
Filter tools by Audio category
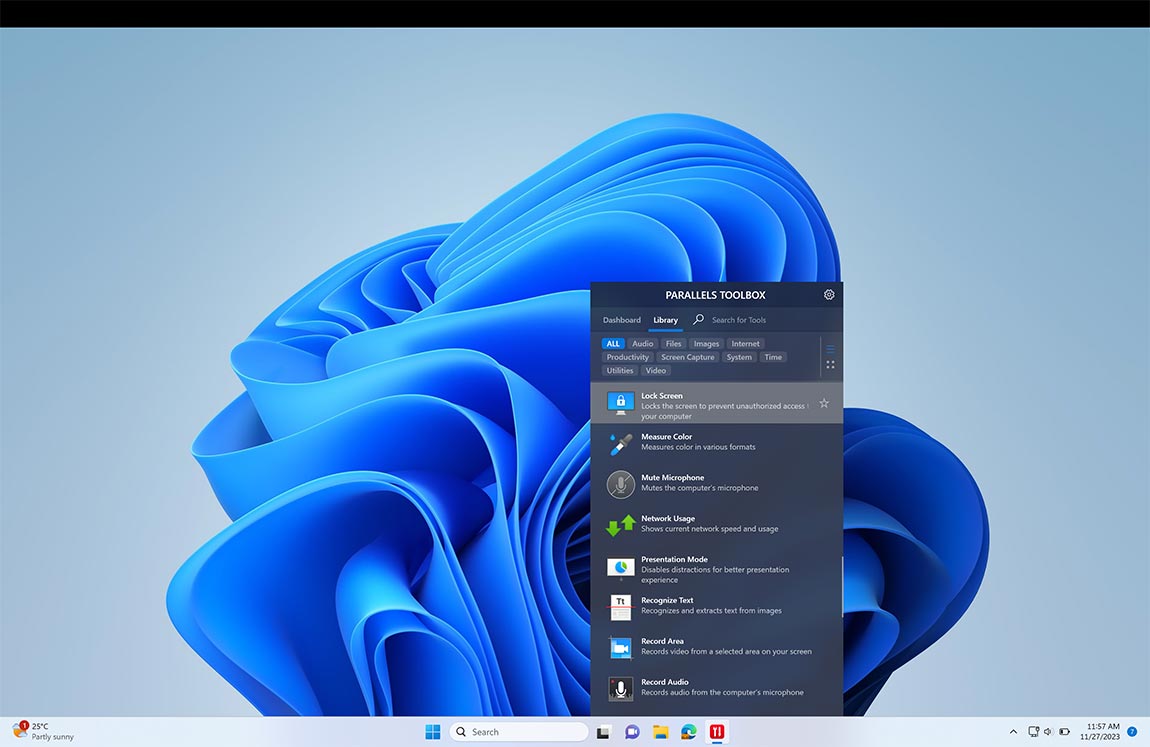click(643, 344)
